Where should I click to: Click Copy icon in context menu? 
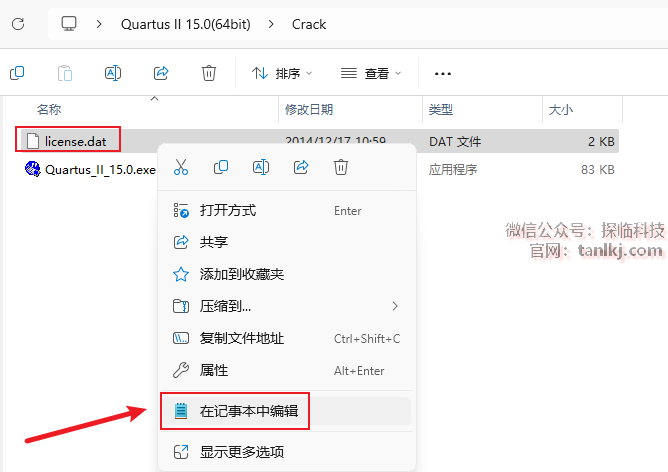[221, 167]
